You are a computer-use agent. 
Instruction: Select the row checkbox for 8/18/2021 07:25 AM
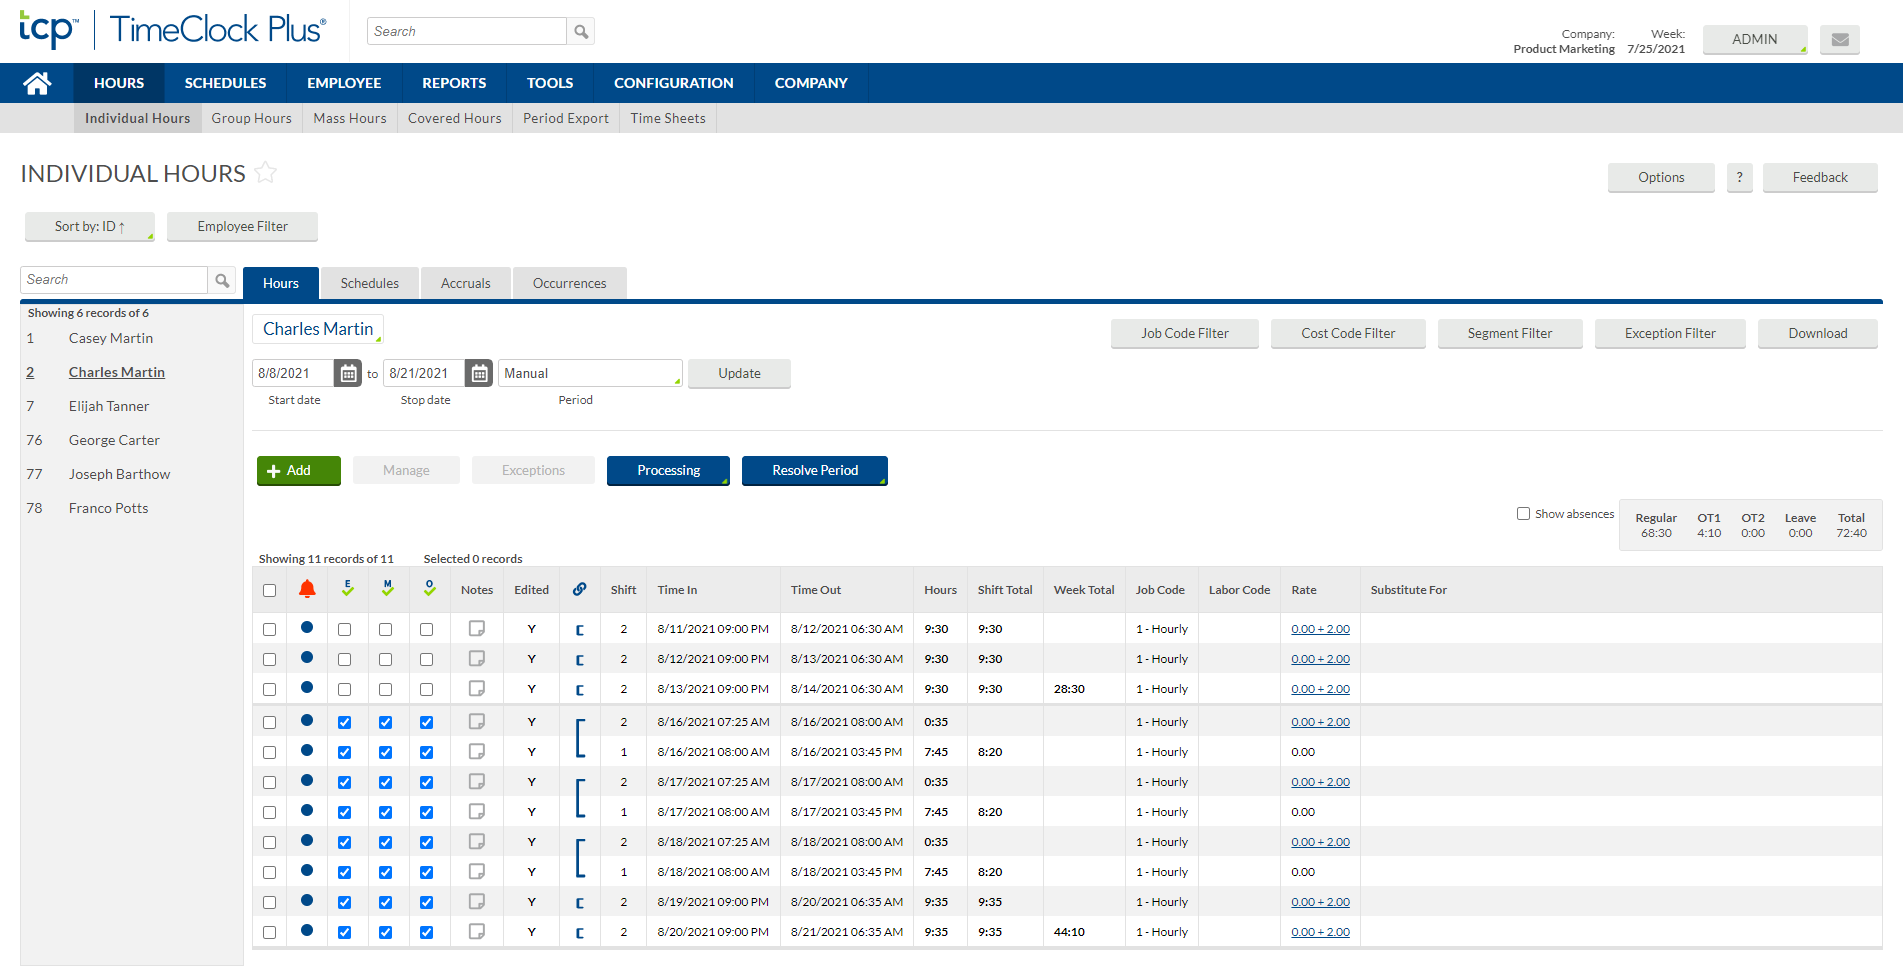(269, 843)
